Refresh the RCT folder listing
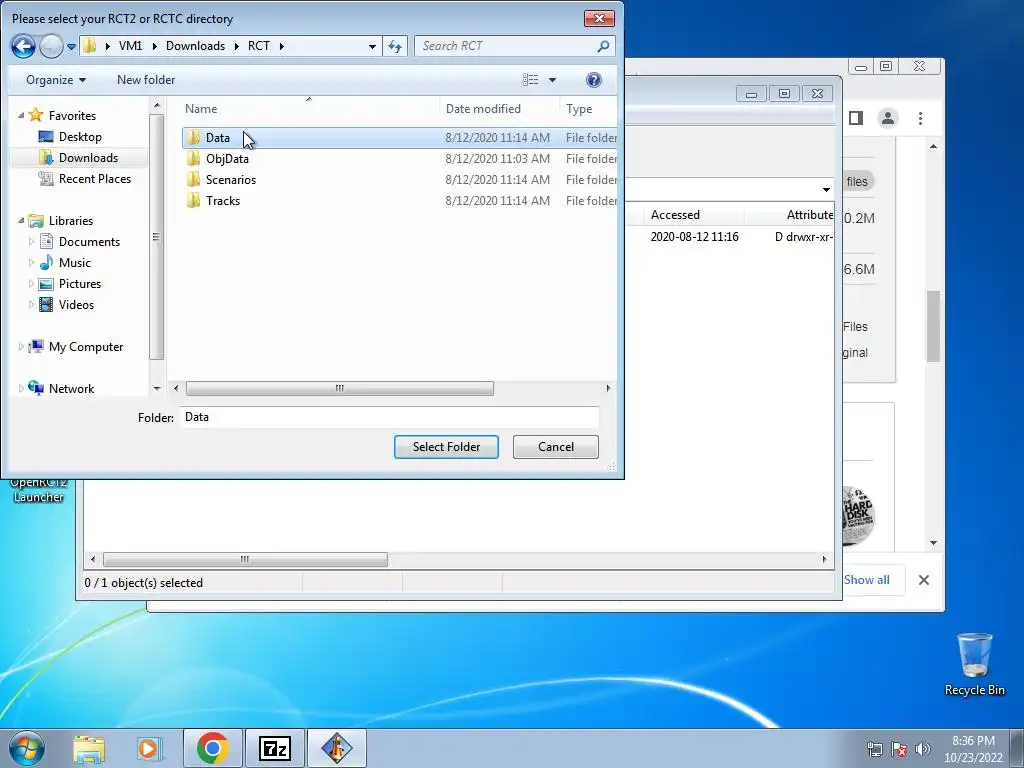1024x768 pixels. click(x=395, y=46)
